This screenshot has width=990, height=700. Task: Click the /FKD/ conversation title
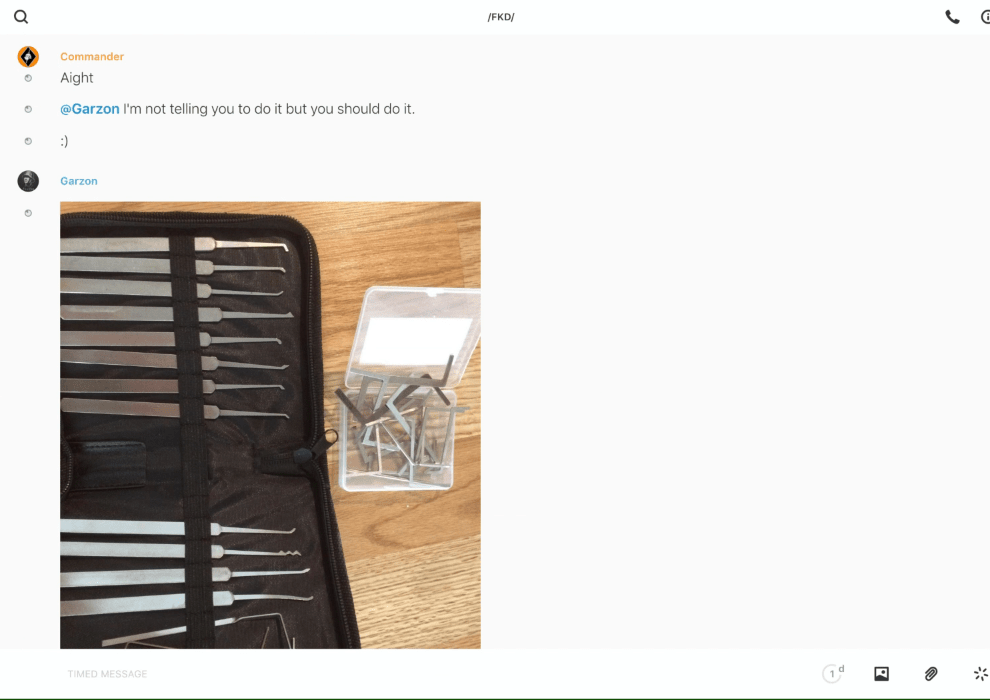coord(501,17)
